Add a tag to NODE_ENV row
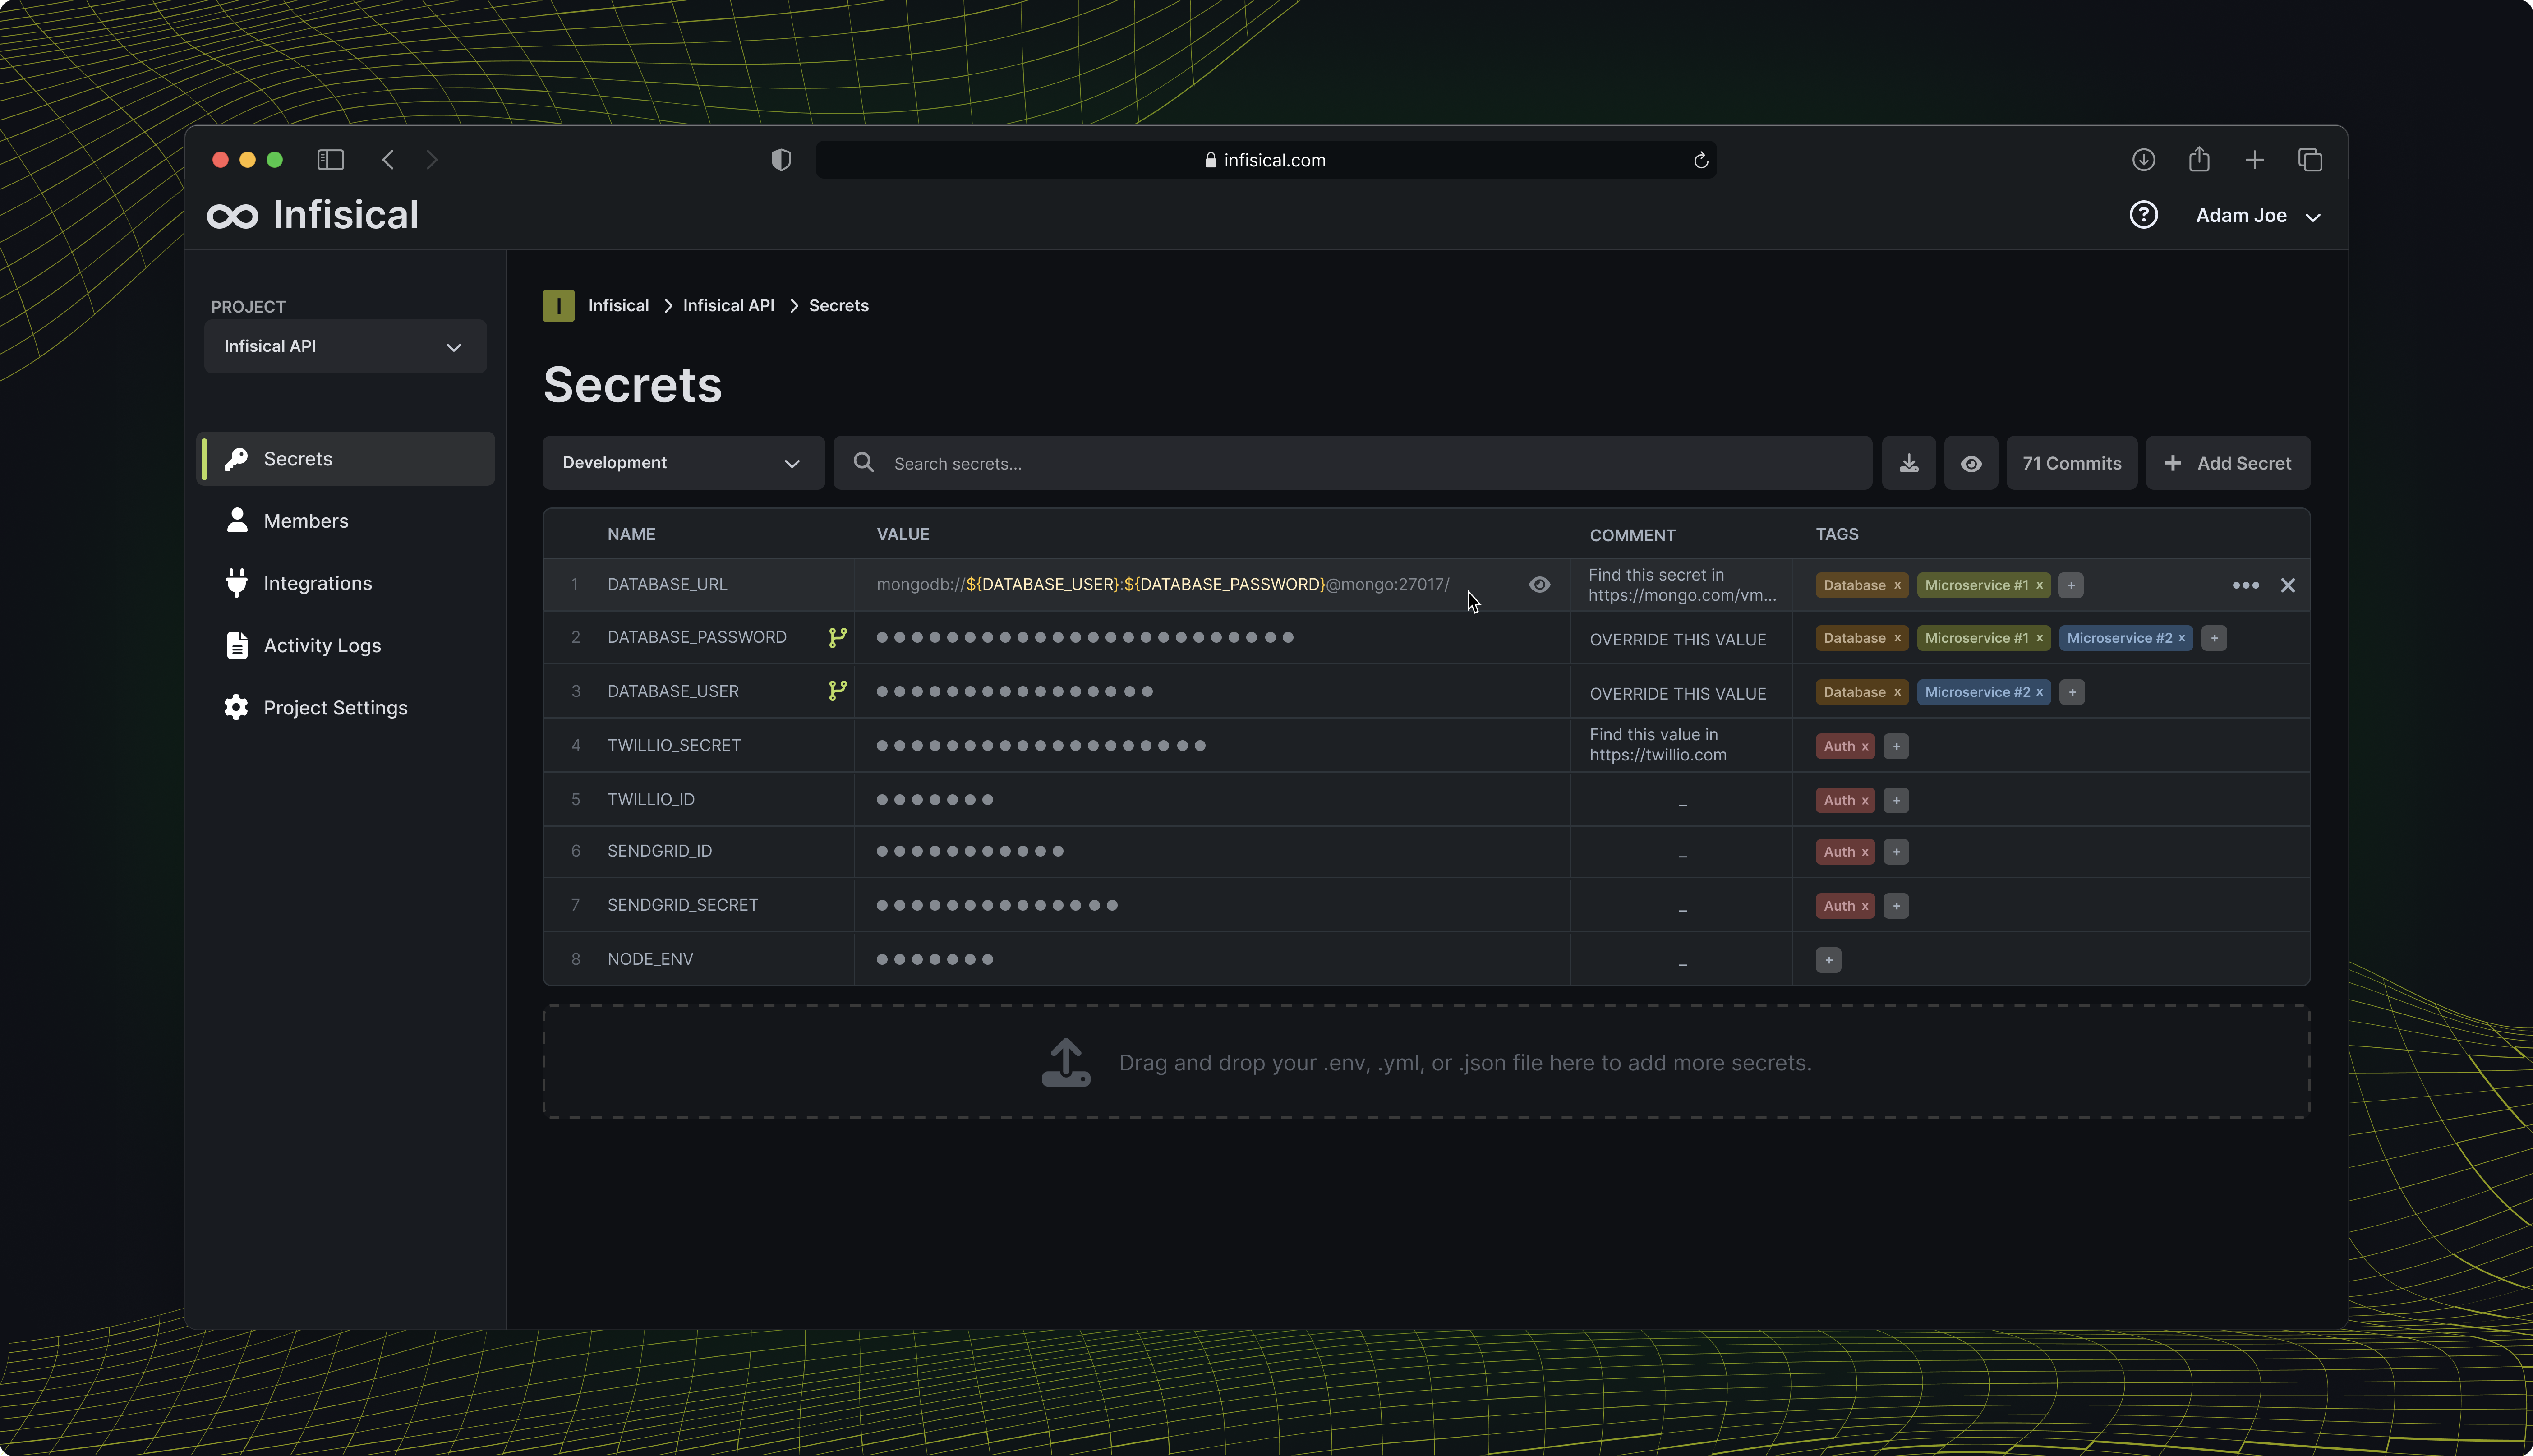Screen dimensions: 2533x1456 [1828, 960]
